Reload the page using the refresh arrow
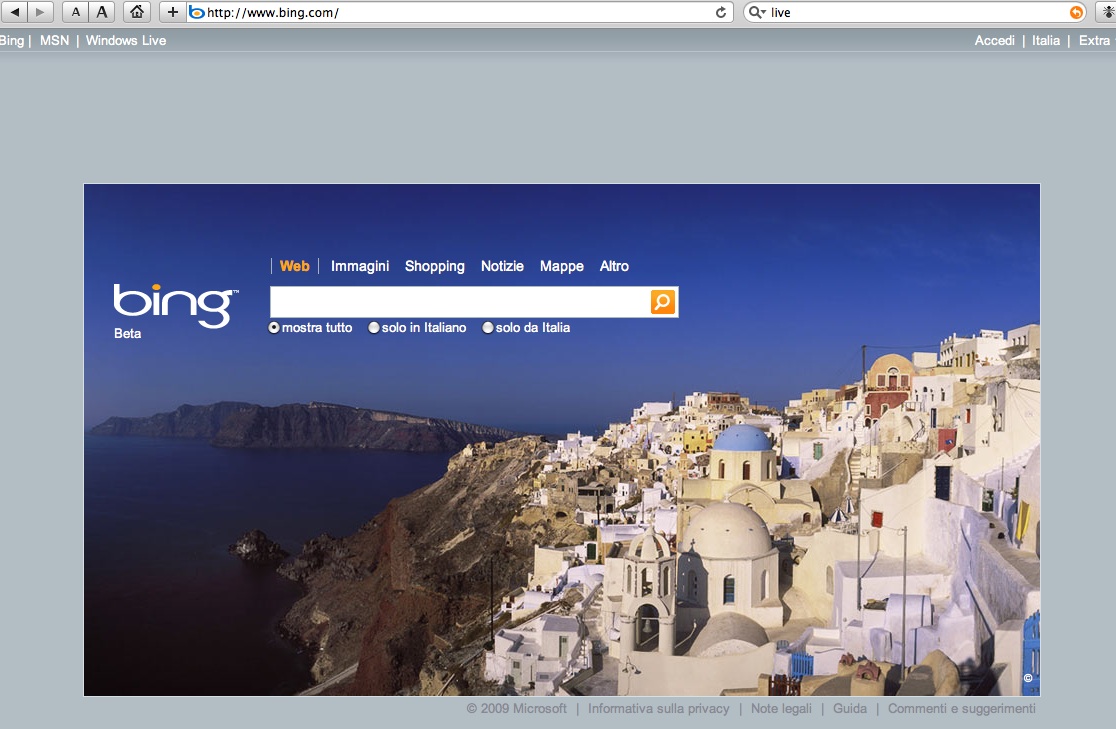Screen dimensions: 1116x729 (720, 12)
